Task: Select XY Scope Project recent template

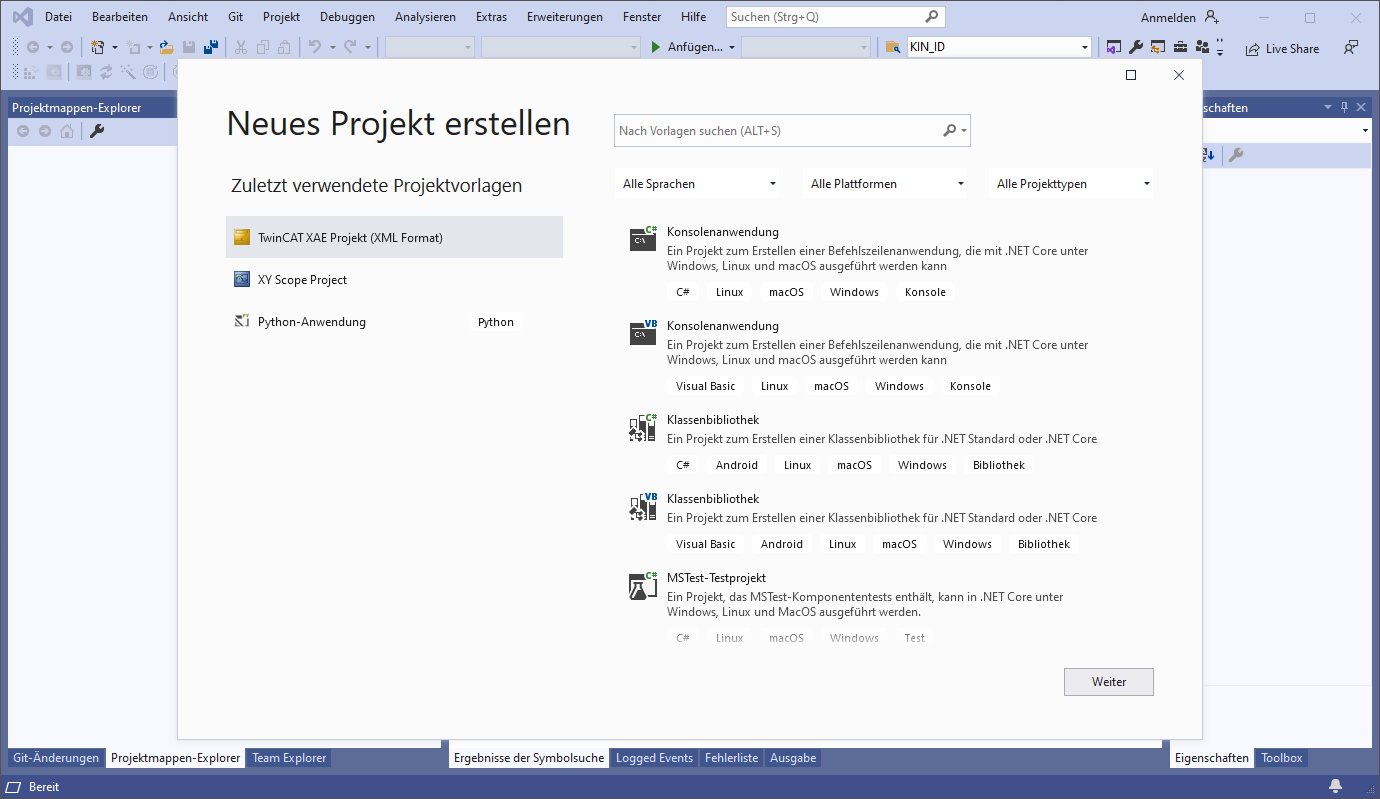Action: 394,279
